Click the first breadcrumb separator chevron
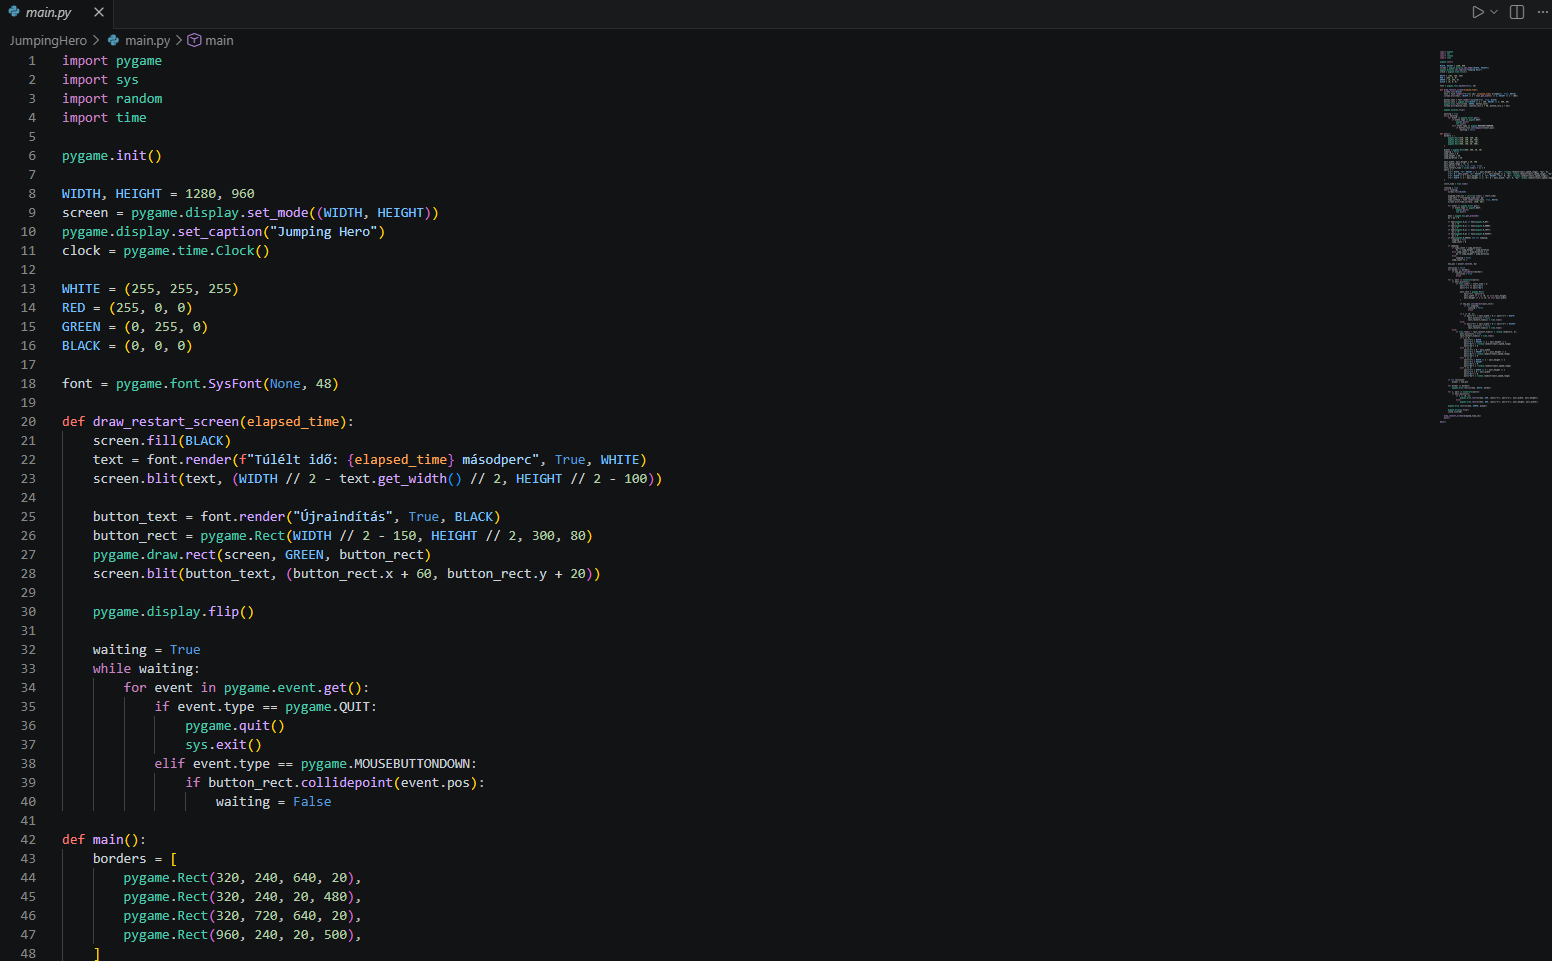This screenshot has width=1552, height=961. pos(96,40)
